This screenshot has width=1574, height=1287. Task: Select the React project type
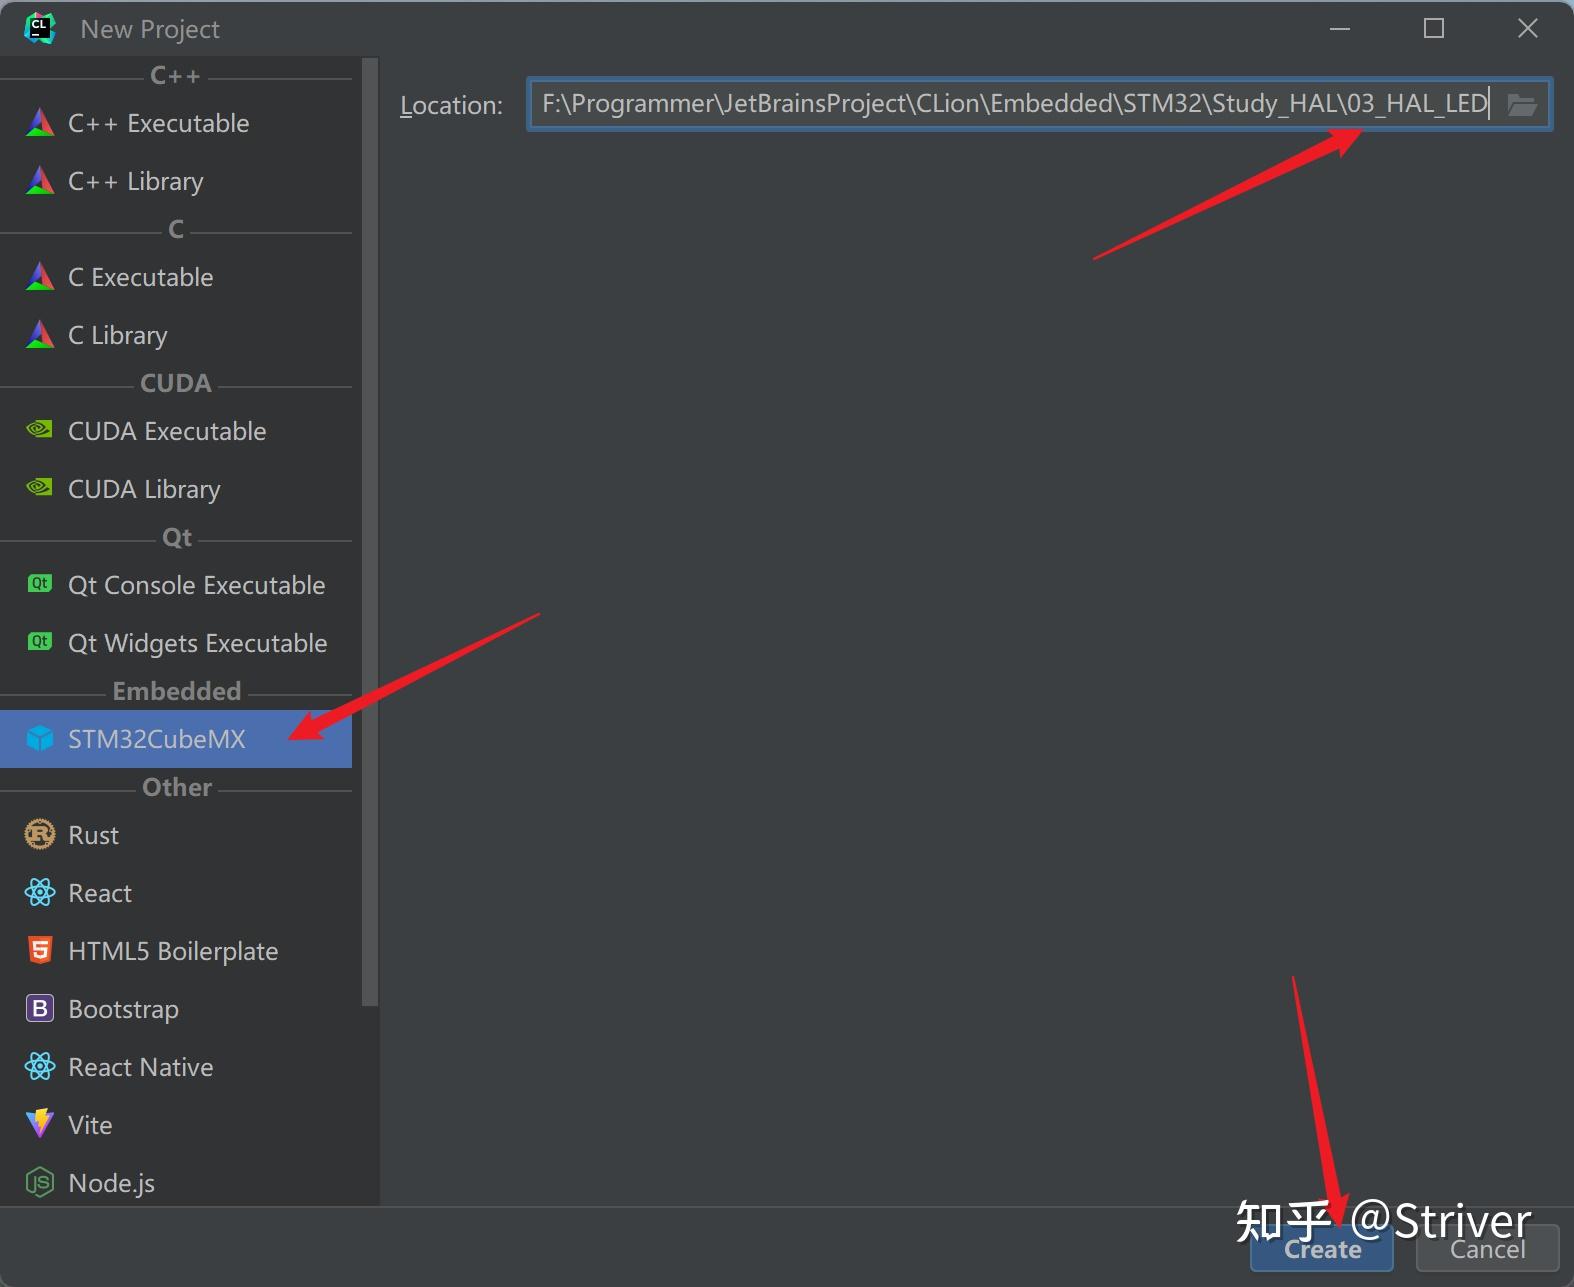176,893
